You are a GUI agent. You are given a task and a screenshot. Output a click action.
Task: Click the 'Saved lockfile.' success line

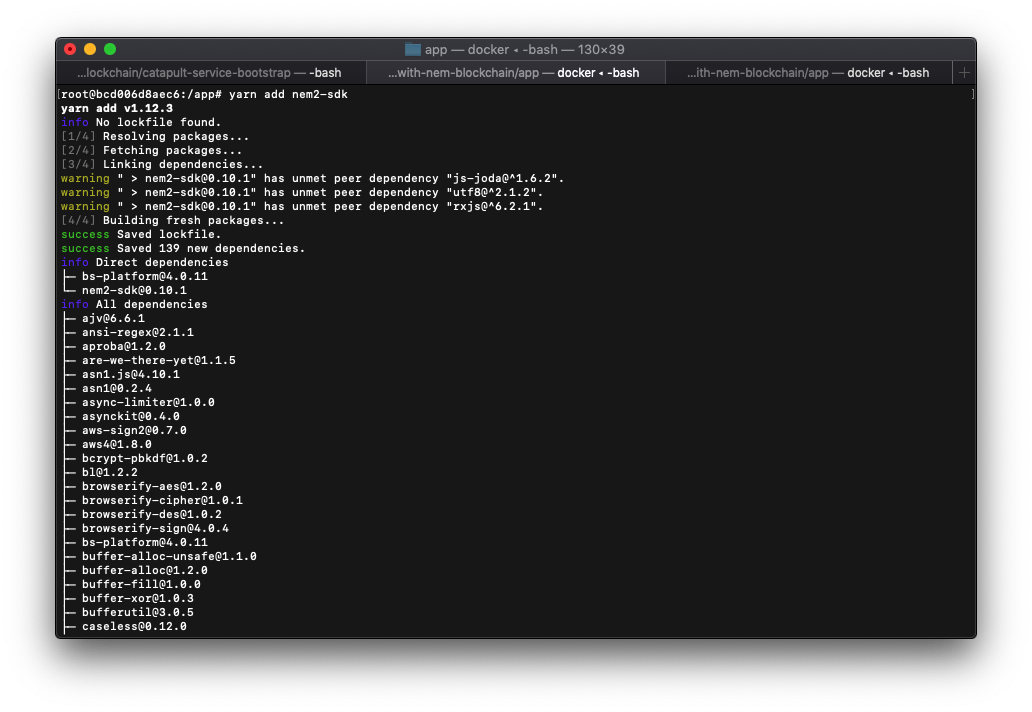pyautogui.click(x=141, y=234)
